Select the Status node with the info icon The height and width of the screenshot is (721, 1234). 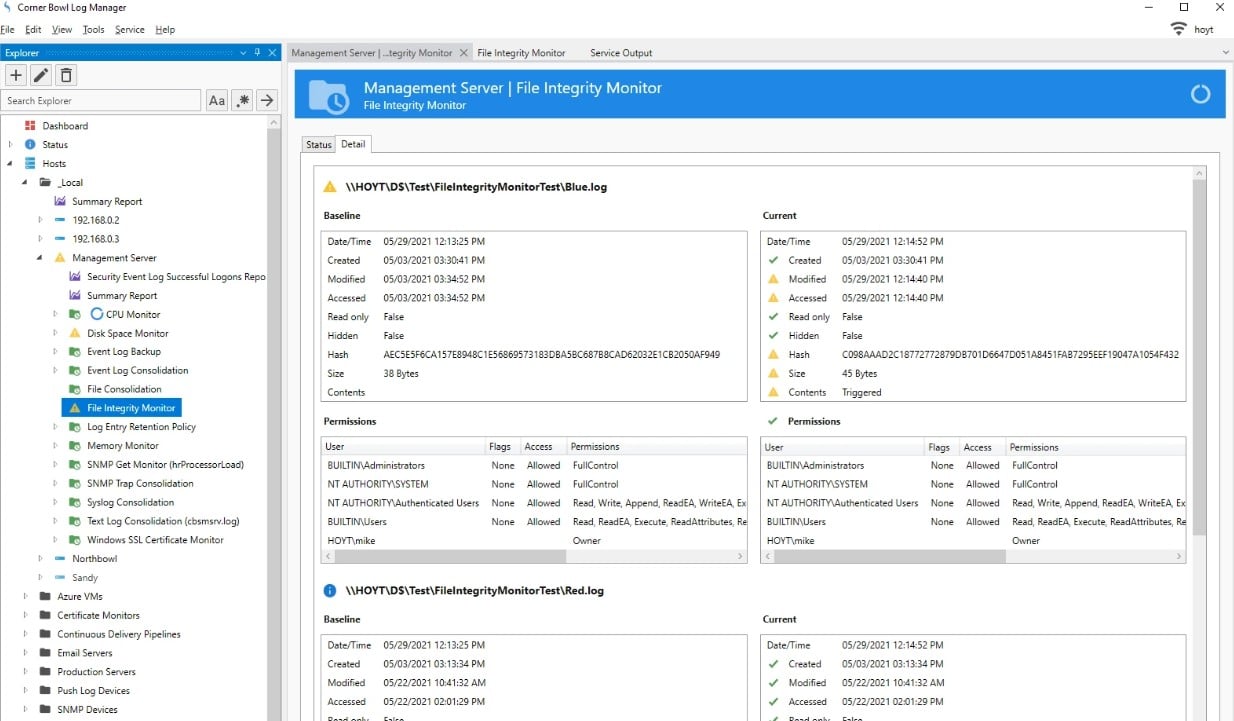point(55,145)
